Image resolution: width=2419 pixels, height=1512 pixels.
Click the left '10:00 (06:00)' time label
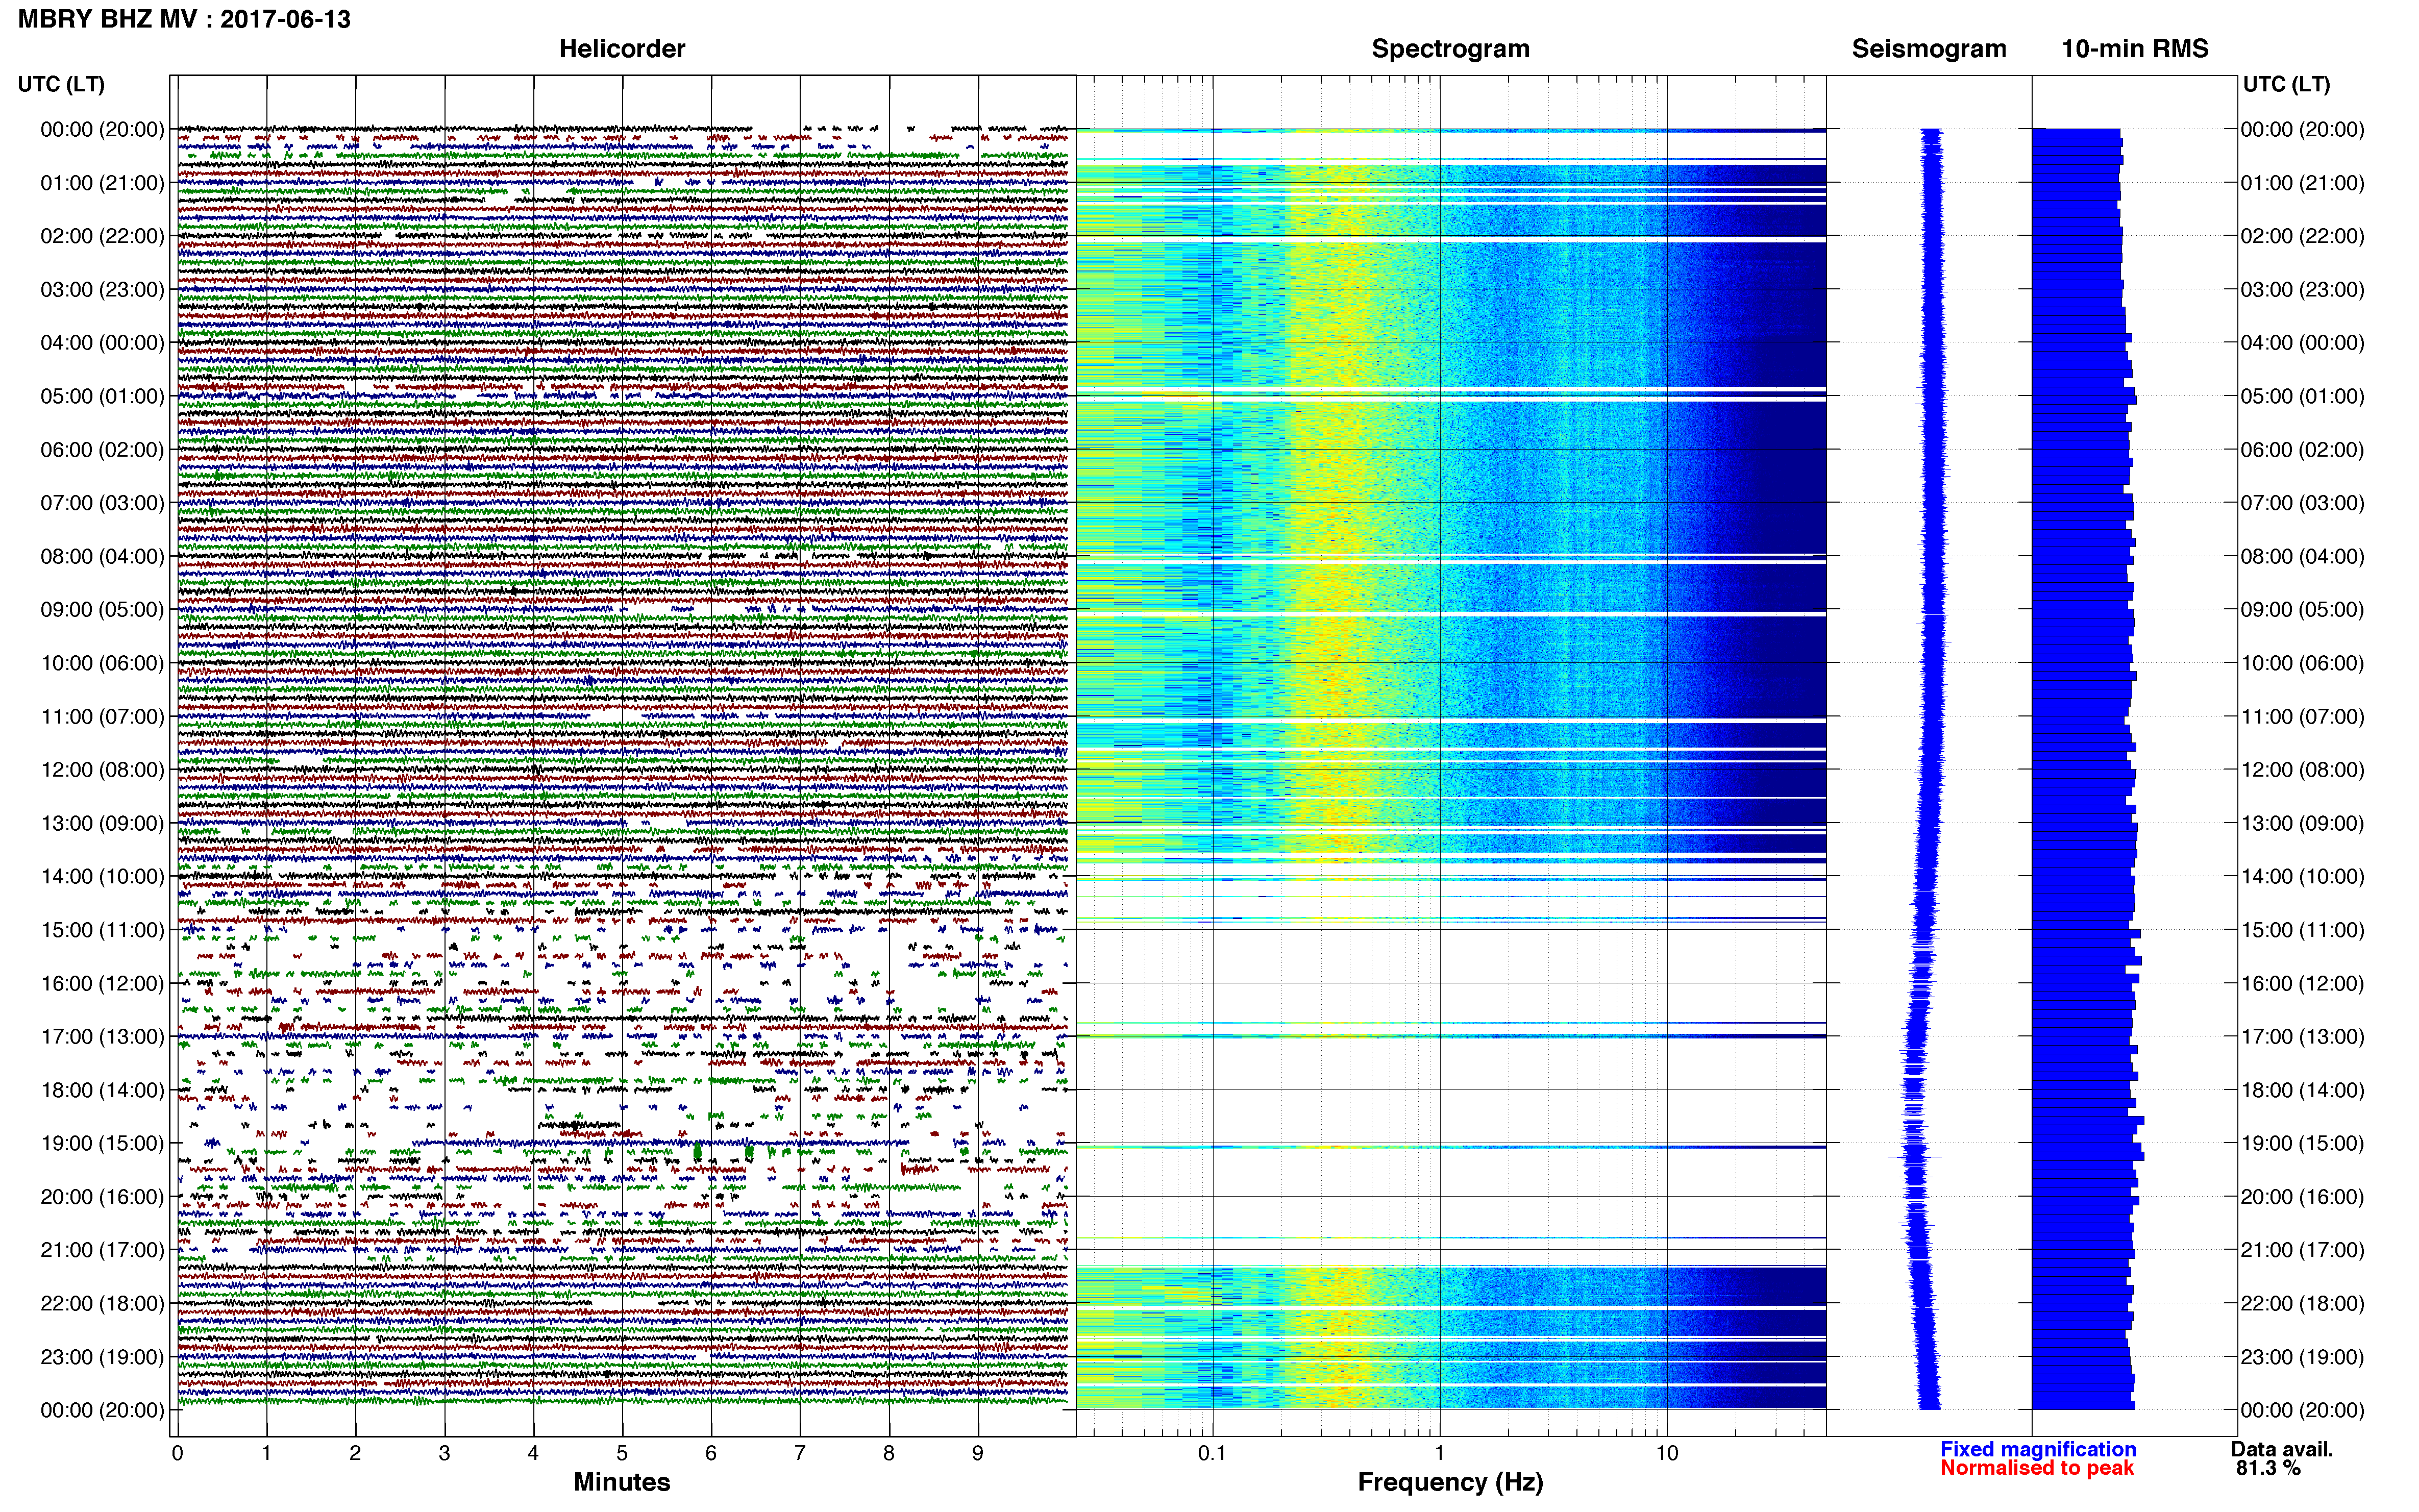(x=102, y=663)
